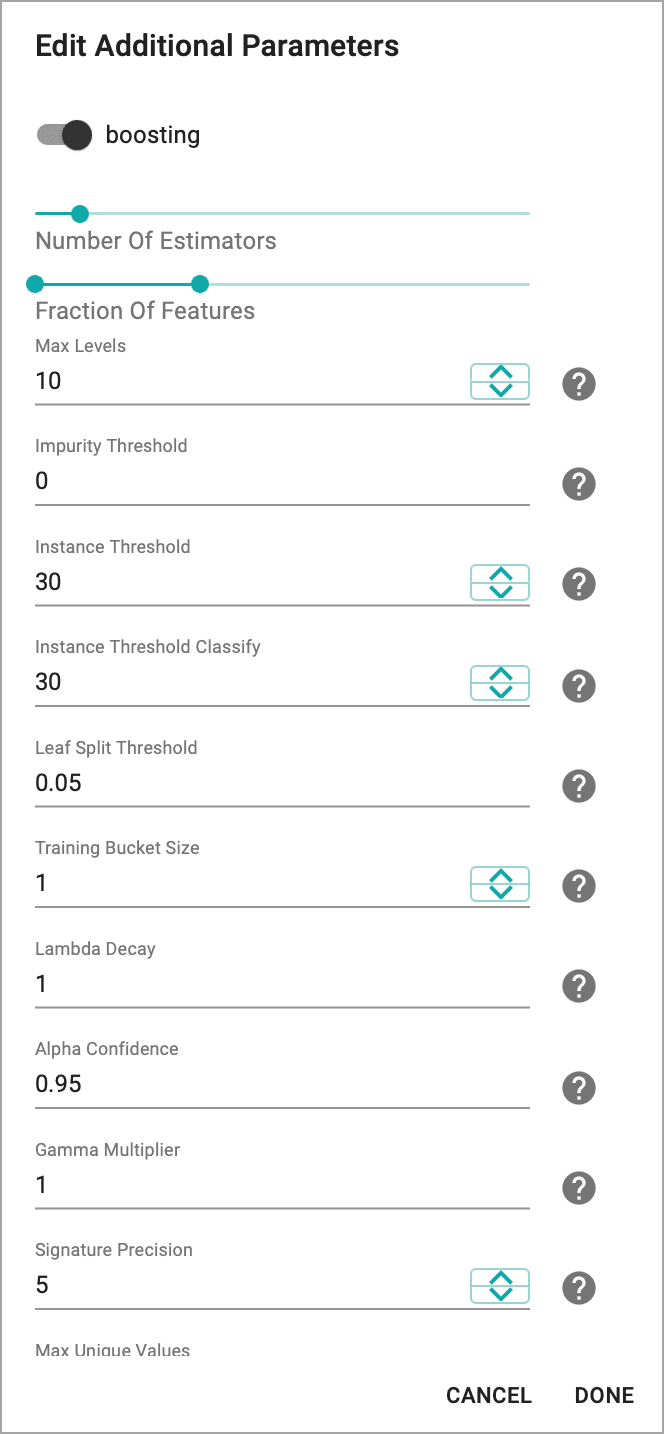
Task: Decrease Signature Precision with down arrow
Action: (x=500, y=1294)
